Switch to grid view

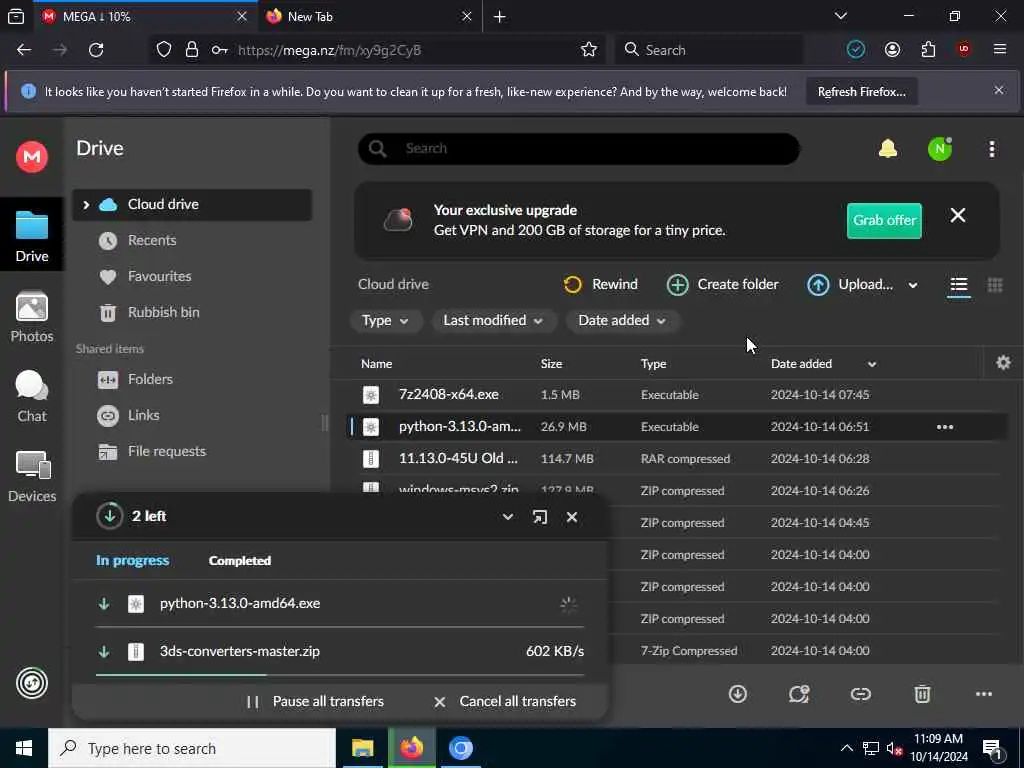[x=995, y=285]
